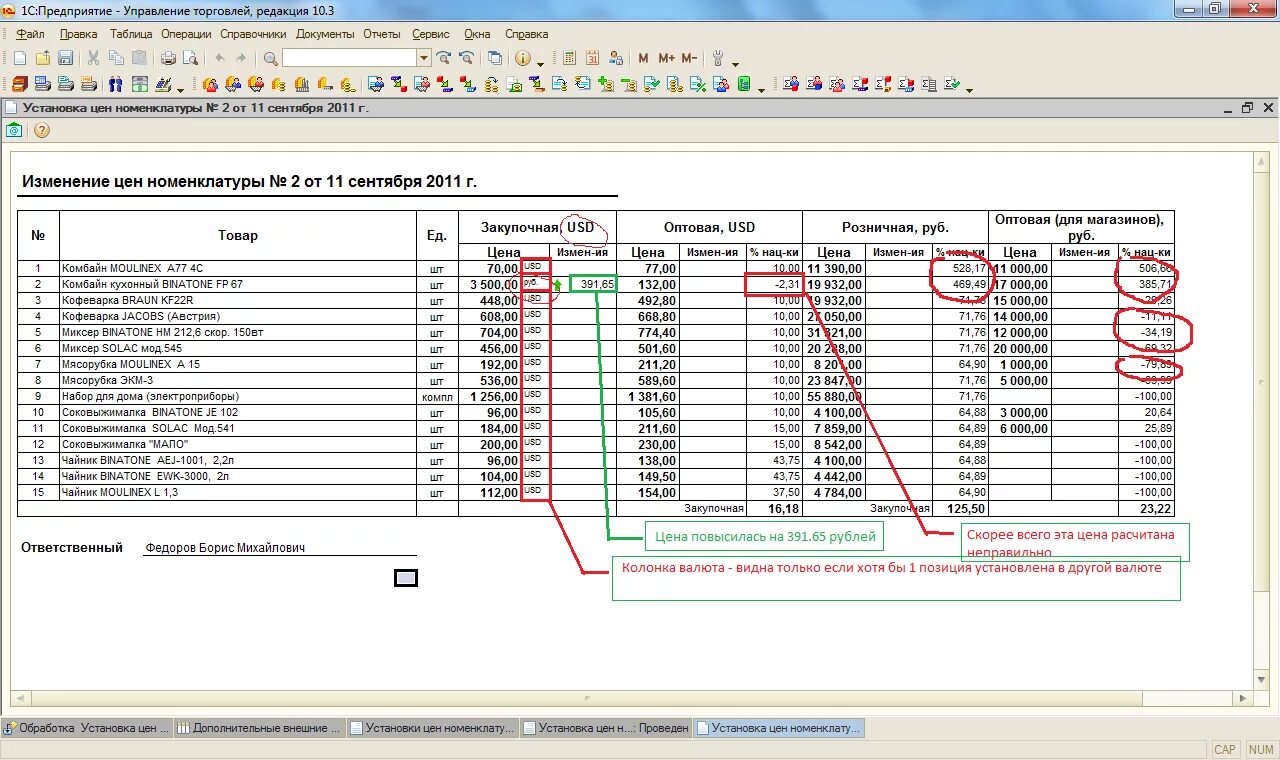The width and height of the screenshot is (1280, 760).
Task: Expand dropdown at far right of second toolbar
Action: 969,89
